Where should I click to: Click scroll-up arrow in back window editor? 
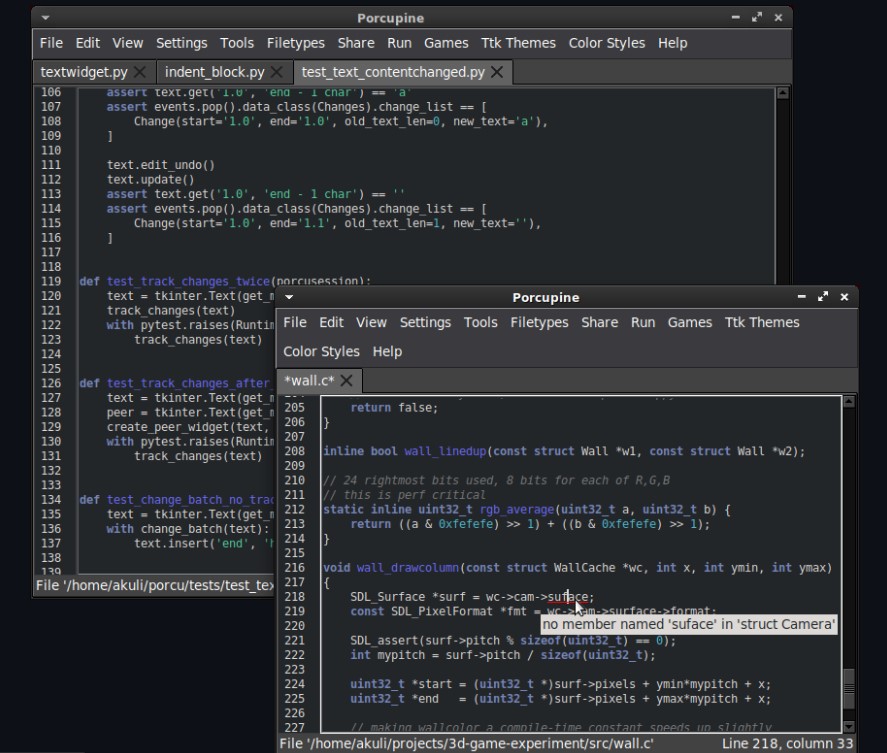pos(783,93)
